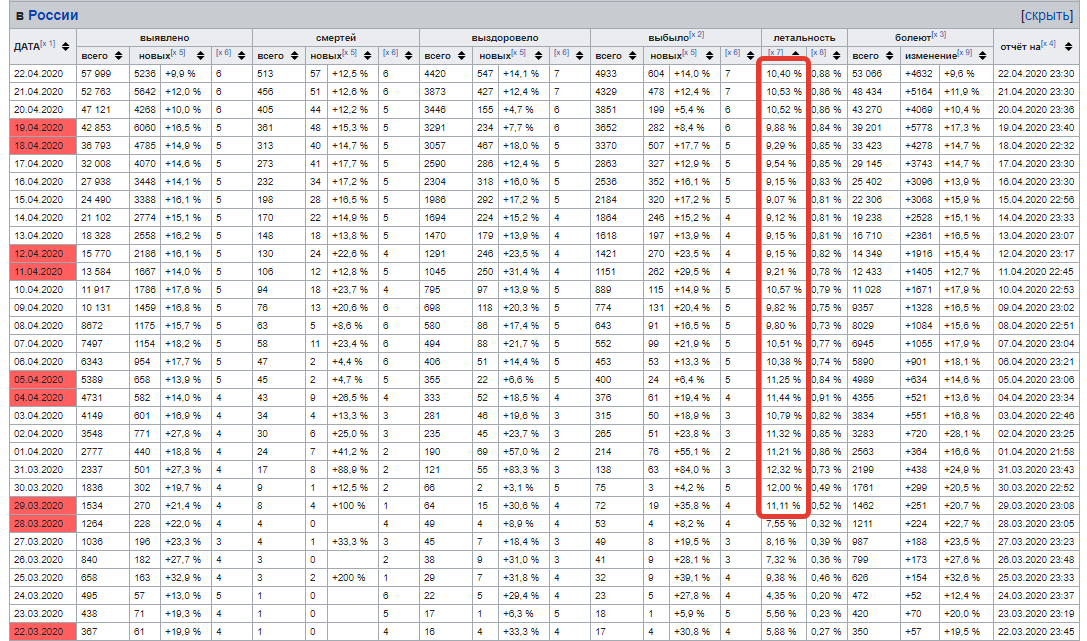Open footnote [x 9] beside изменение
The height and width of the screenshot is (641, 1087).
[x=964, y=52]
